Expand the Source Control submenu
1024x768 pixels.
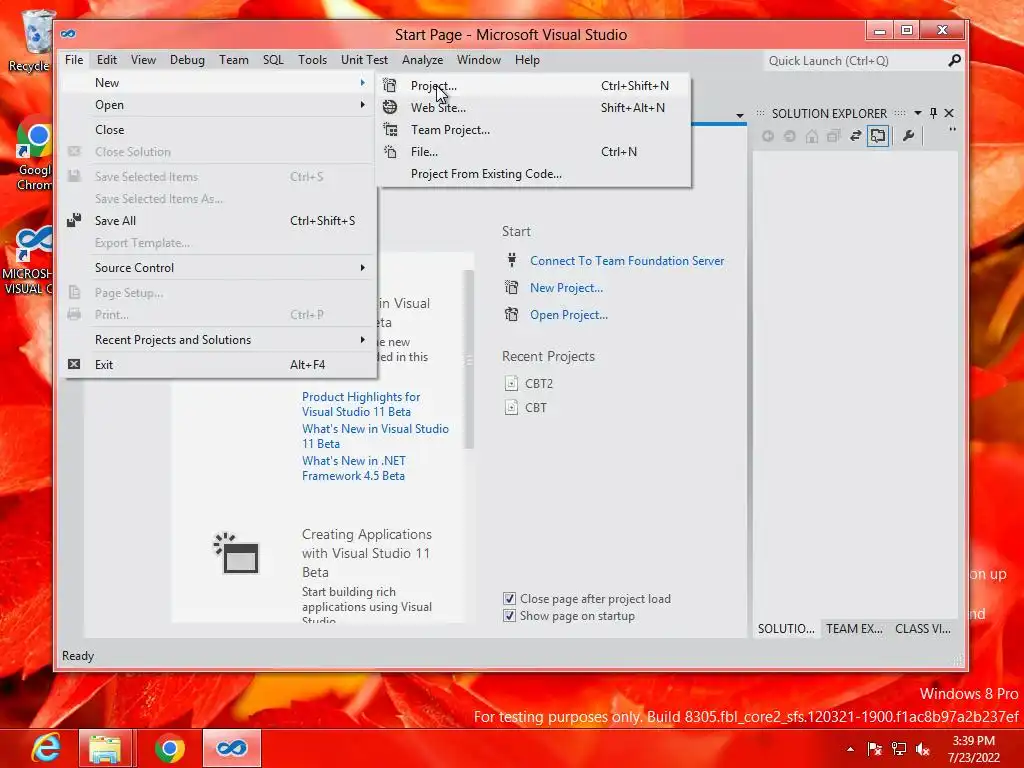pyautogui.click(x=362, y=268)
